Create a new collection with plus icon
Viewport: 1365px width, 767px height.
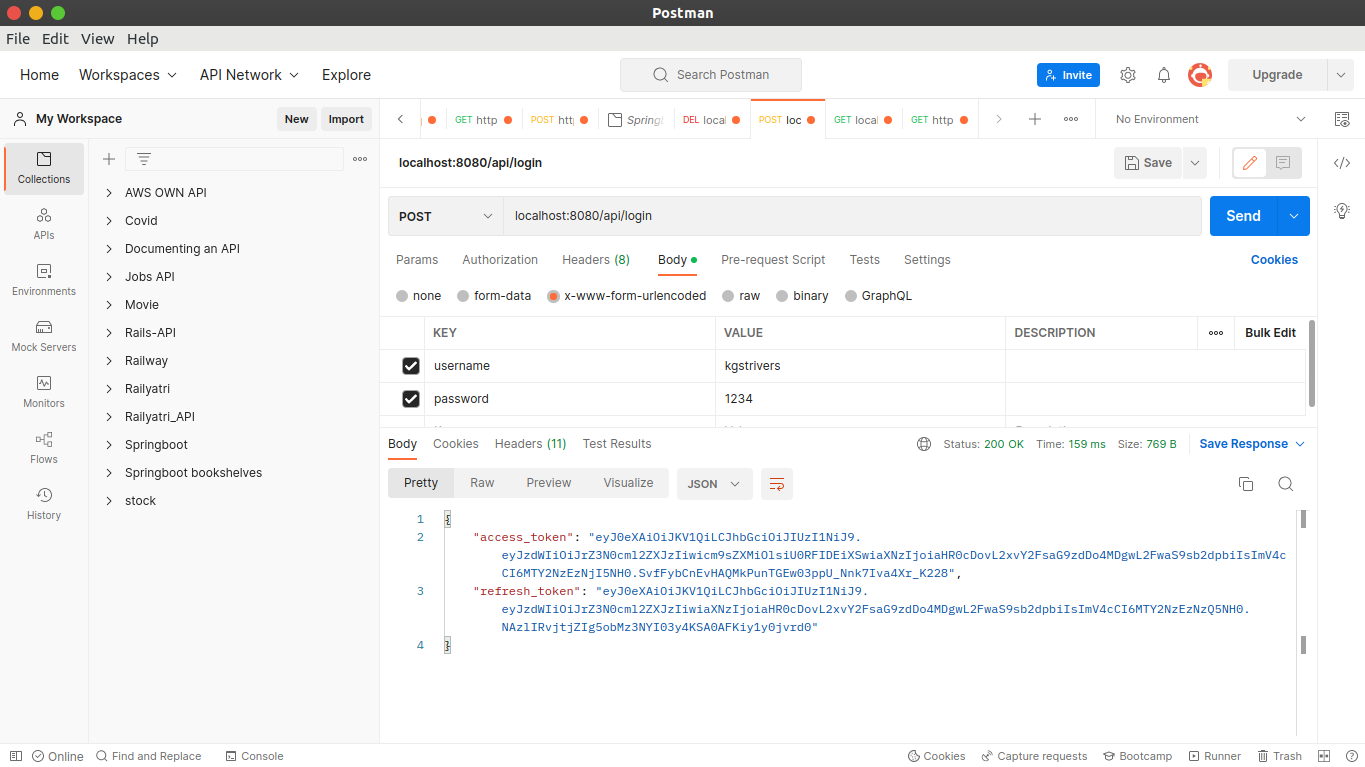click(109, 159)
